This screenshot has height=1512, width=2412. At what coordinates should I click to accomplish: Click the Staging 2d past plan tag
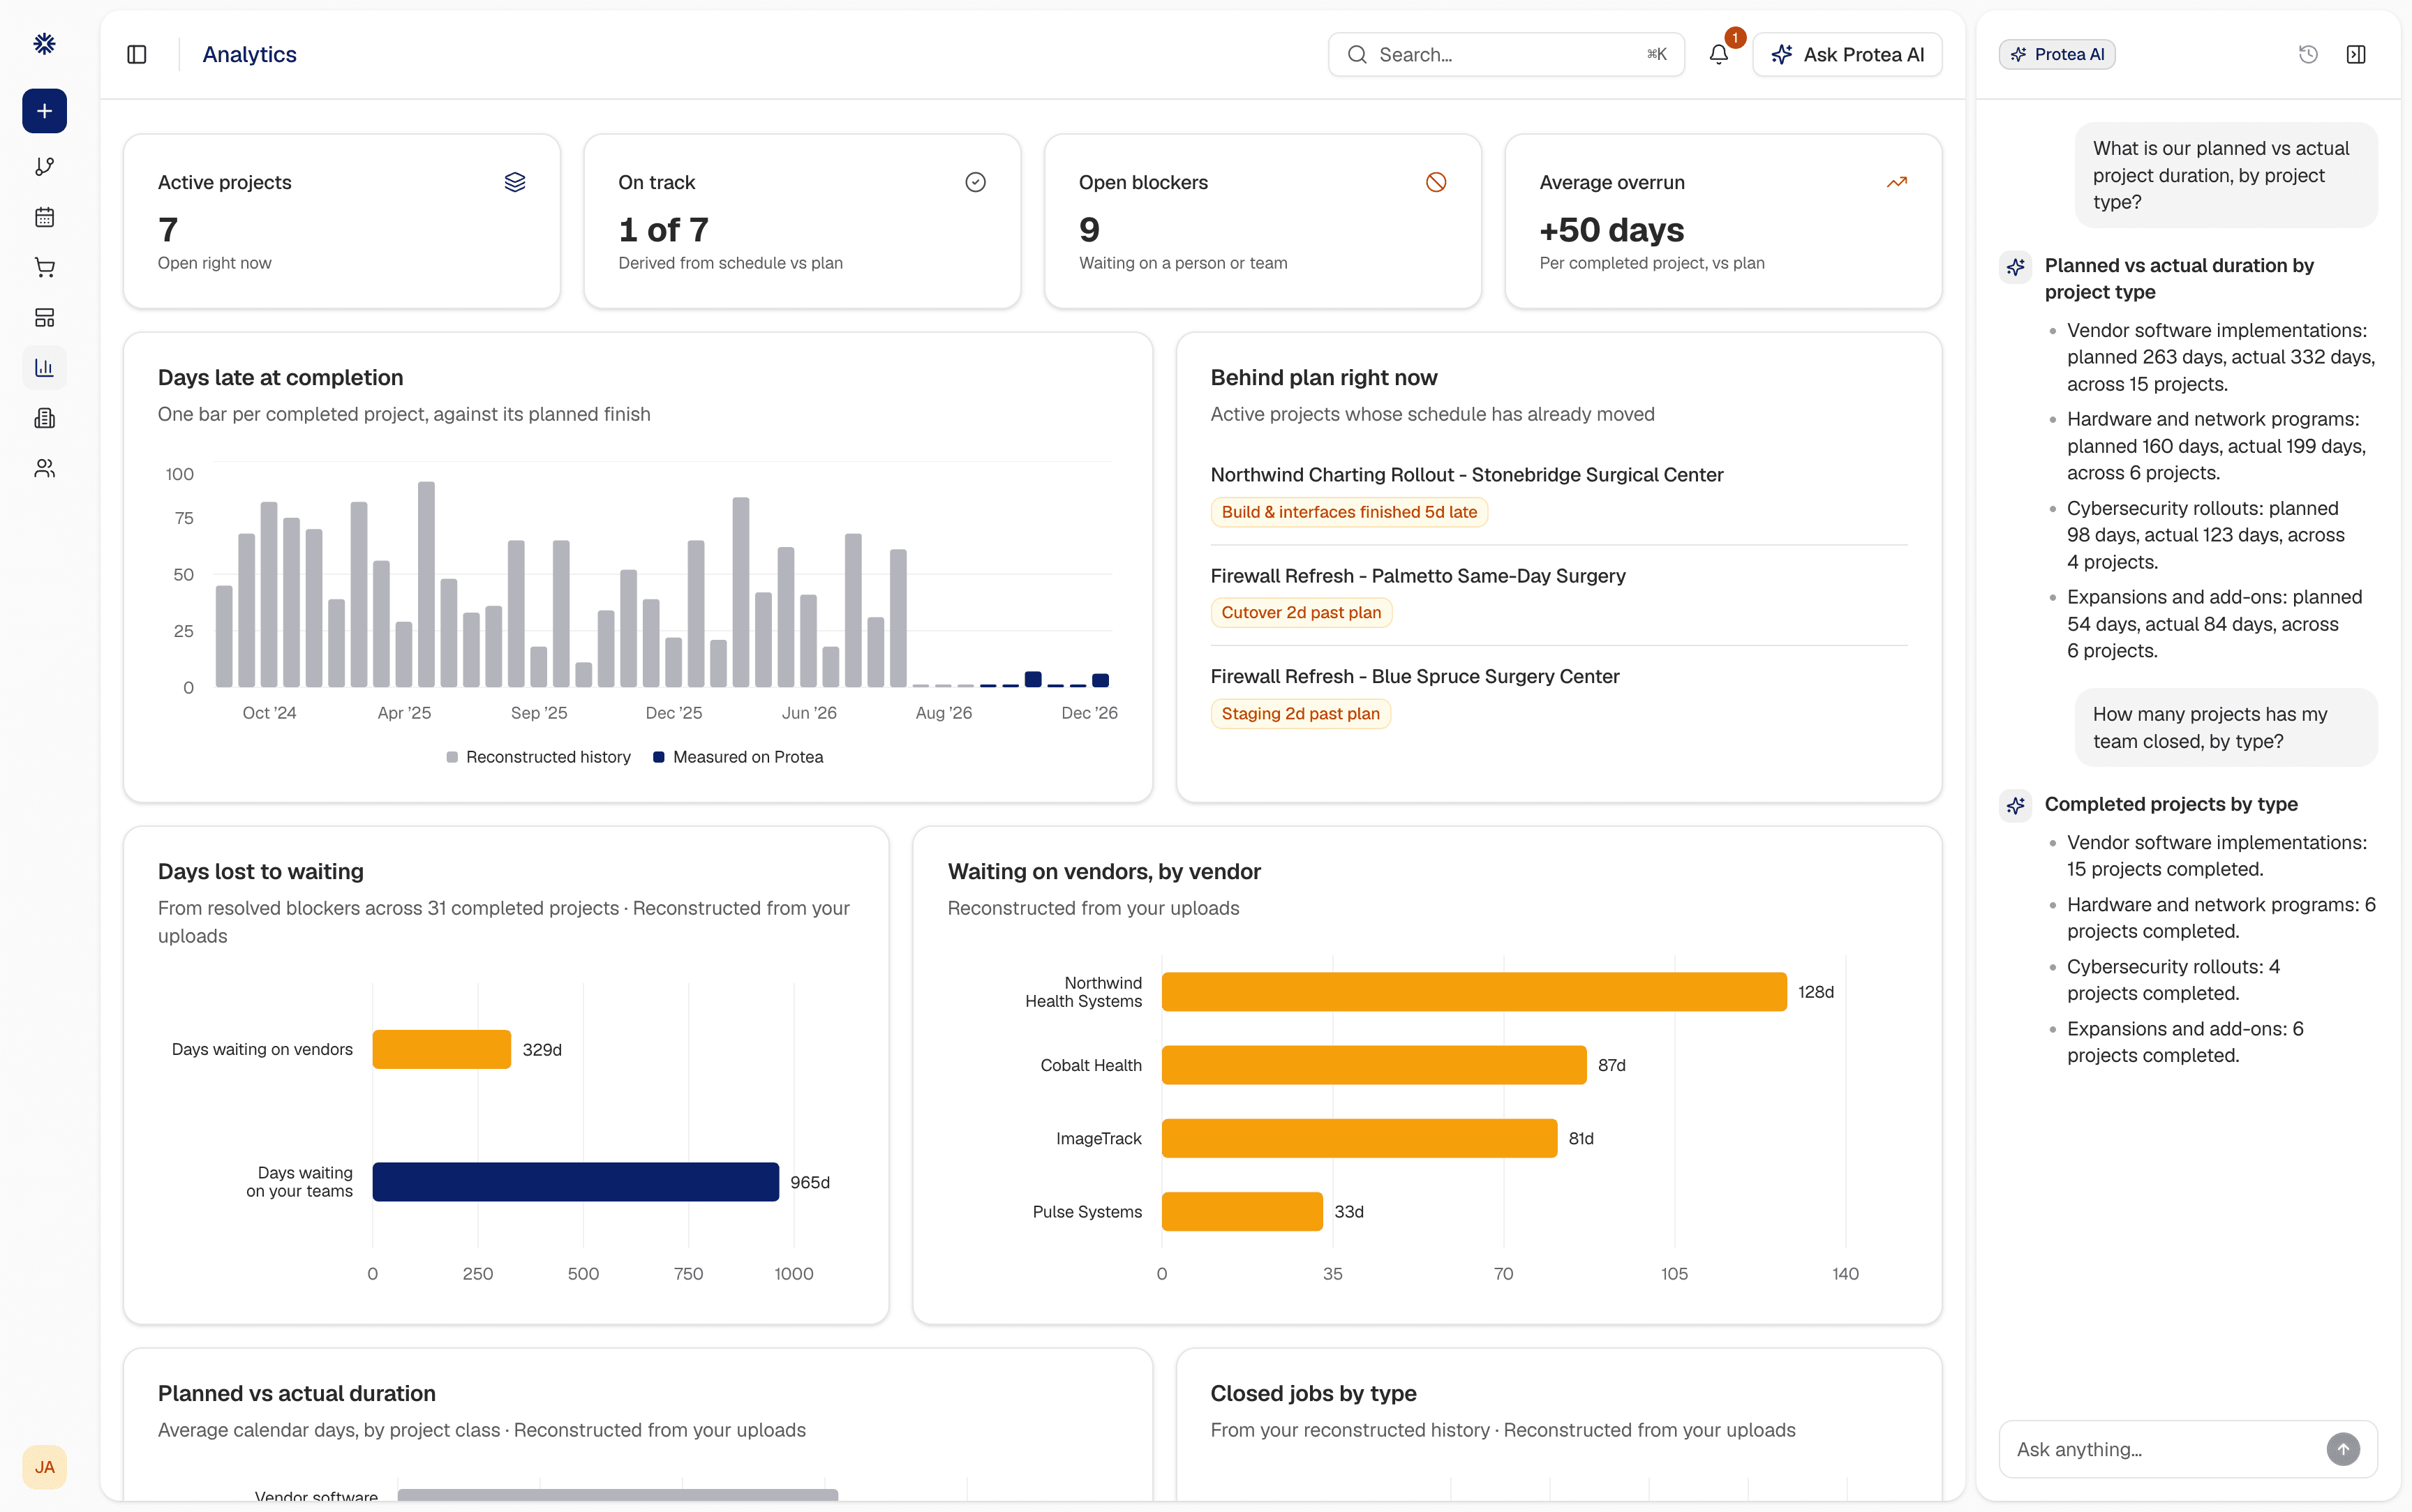tap(1300, 714)
